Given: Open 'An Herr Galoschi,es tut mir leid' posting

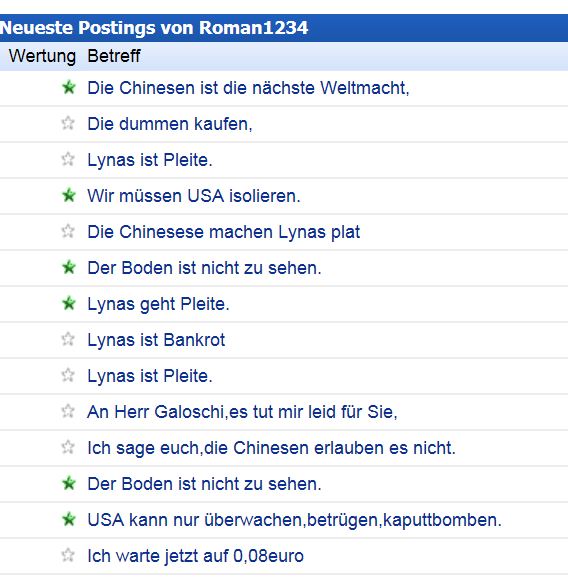Looking at the screenshot, I should (x=242, y=412).
